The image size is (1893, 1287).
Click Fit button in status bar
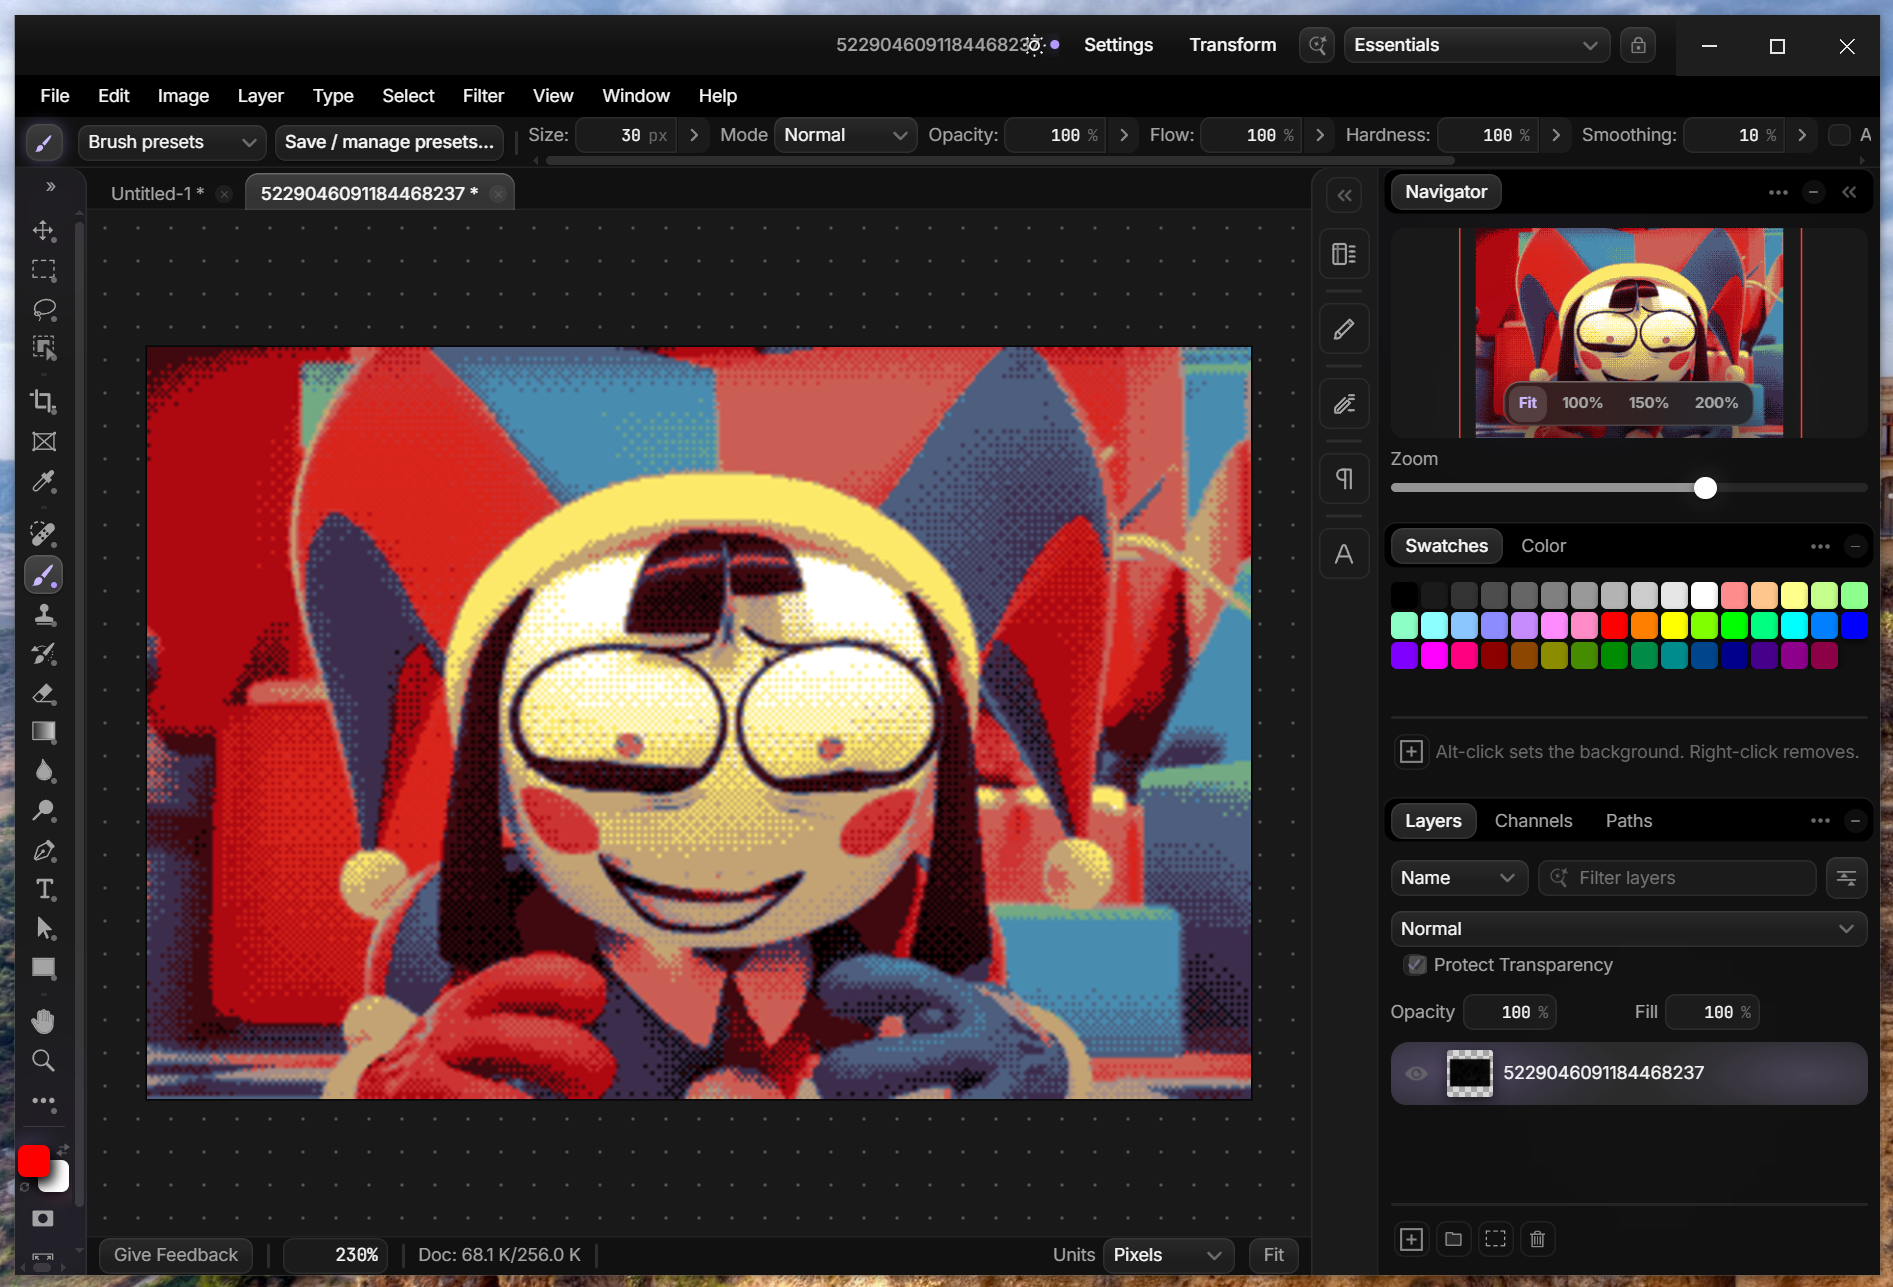coord(1273,1255)
